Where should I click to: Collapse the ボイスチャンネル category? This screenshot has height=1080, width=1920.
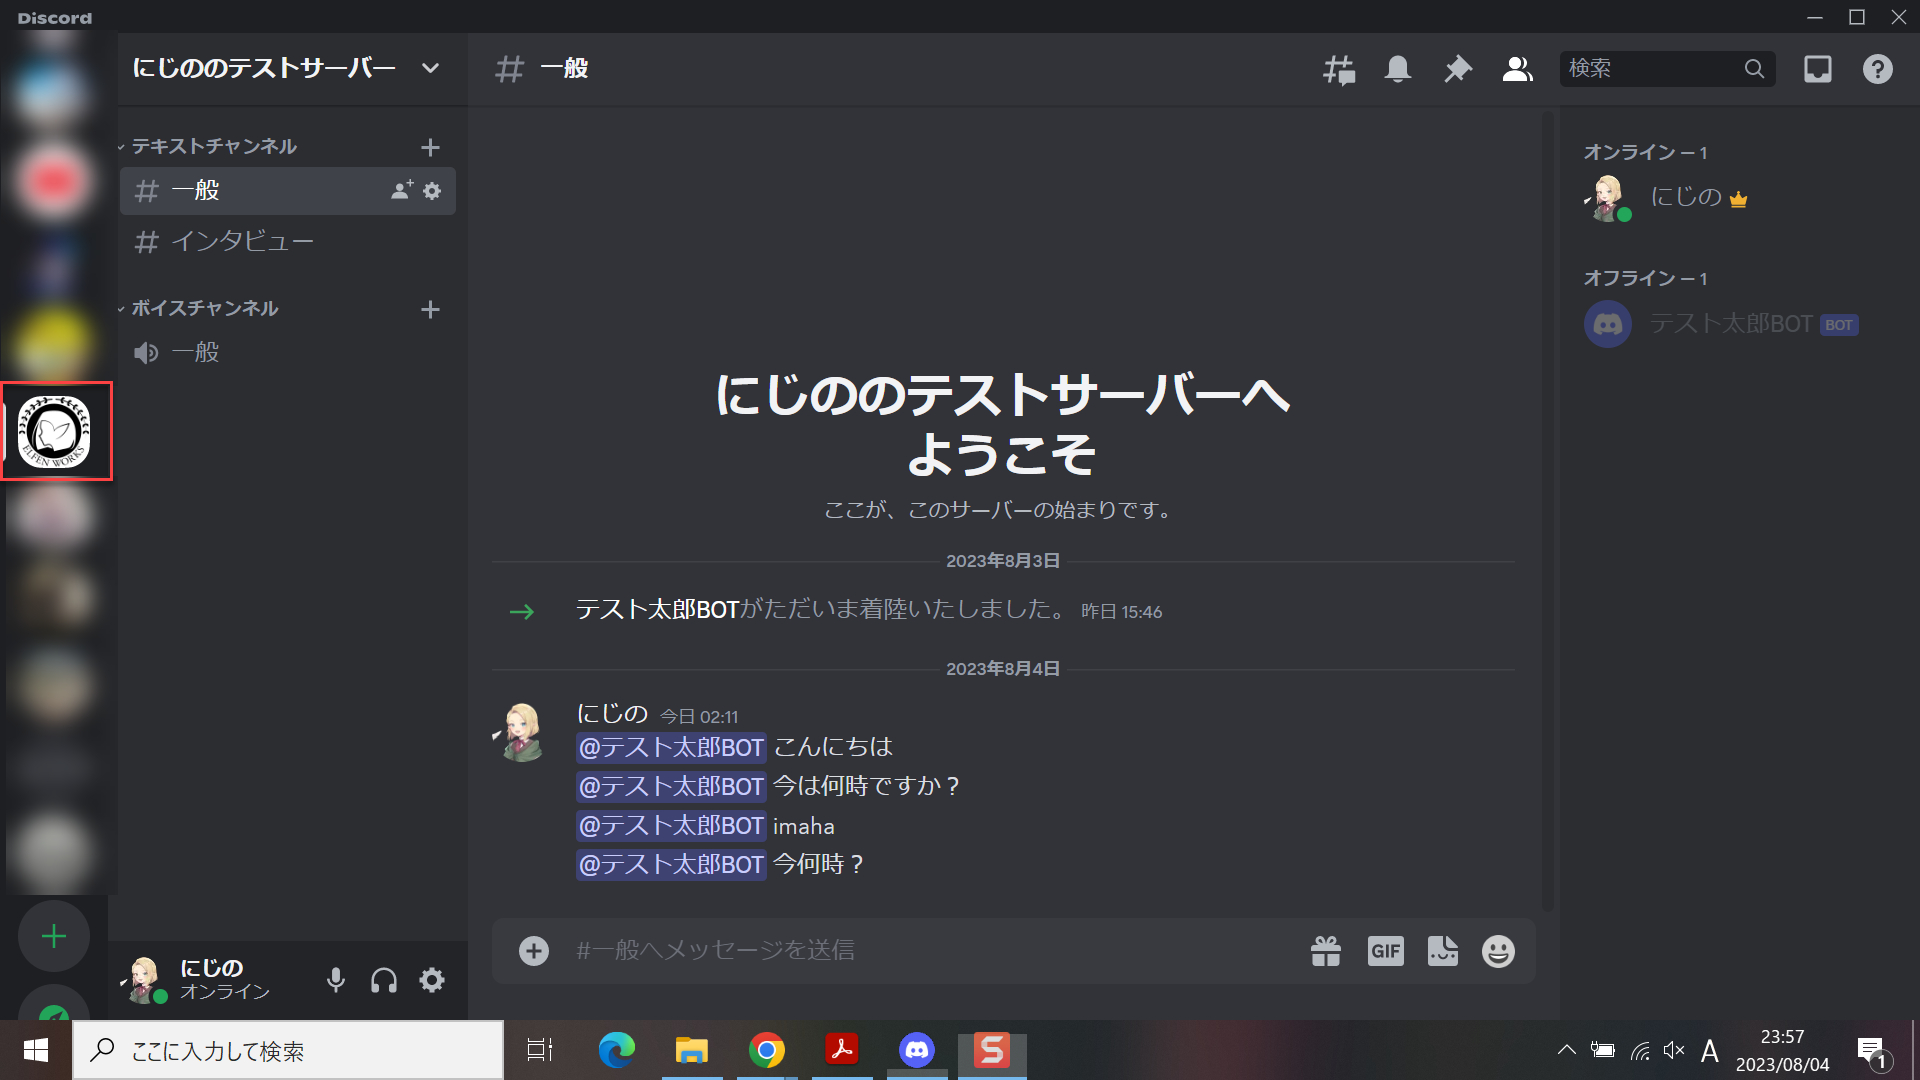point(204,308)
